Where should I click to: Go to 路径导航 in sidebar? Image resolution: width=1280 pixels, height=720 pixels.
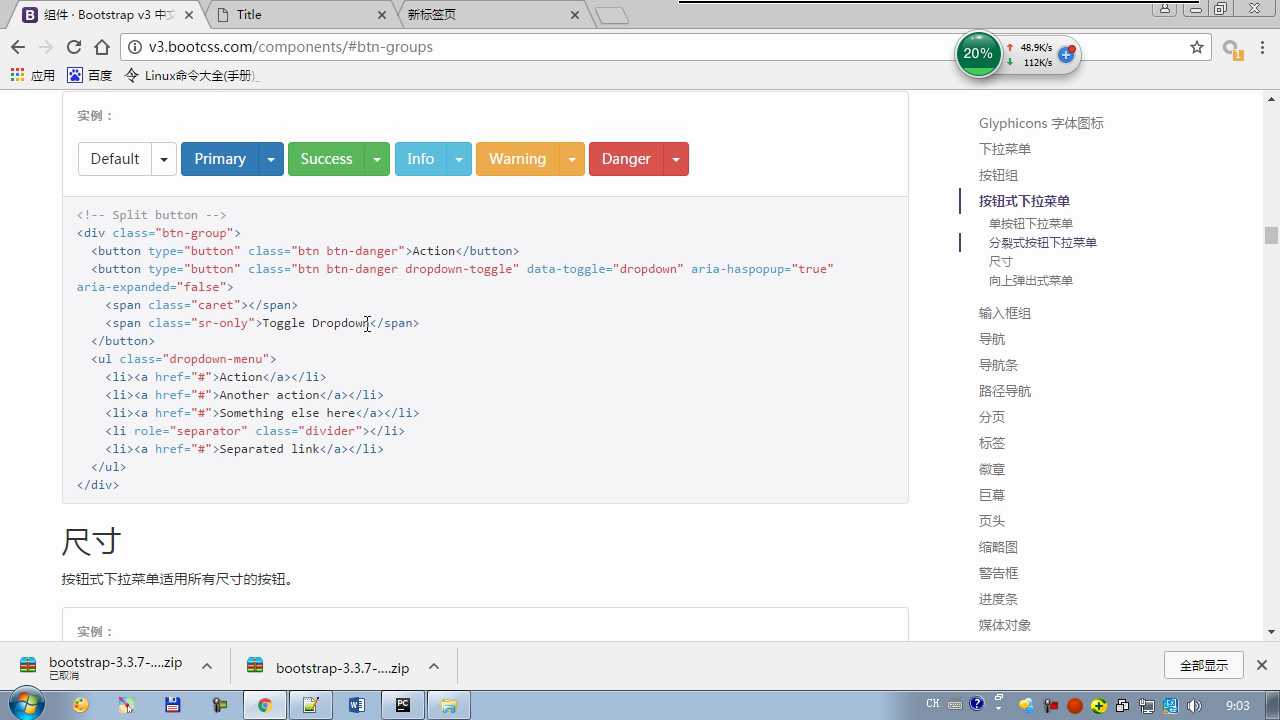tap(1005, 391)
